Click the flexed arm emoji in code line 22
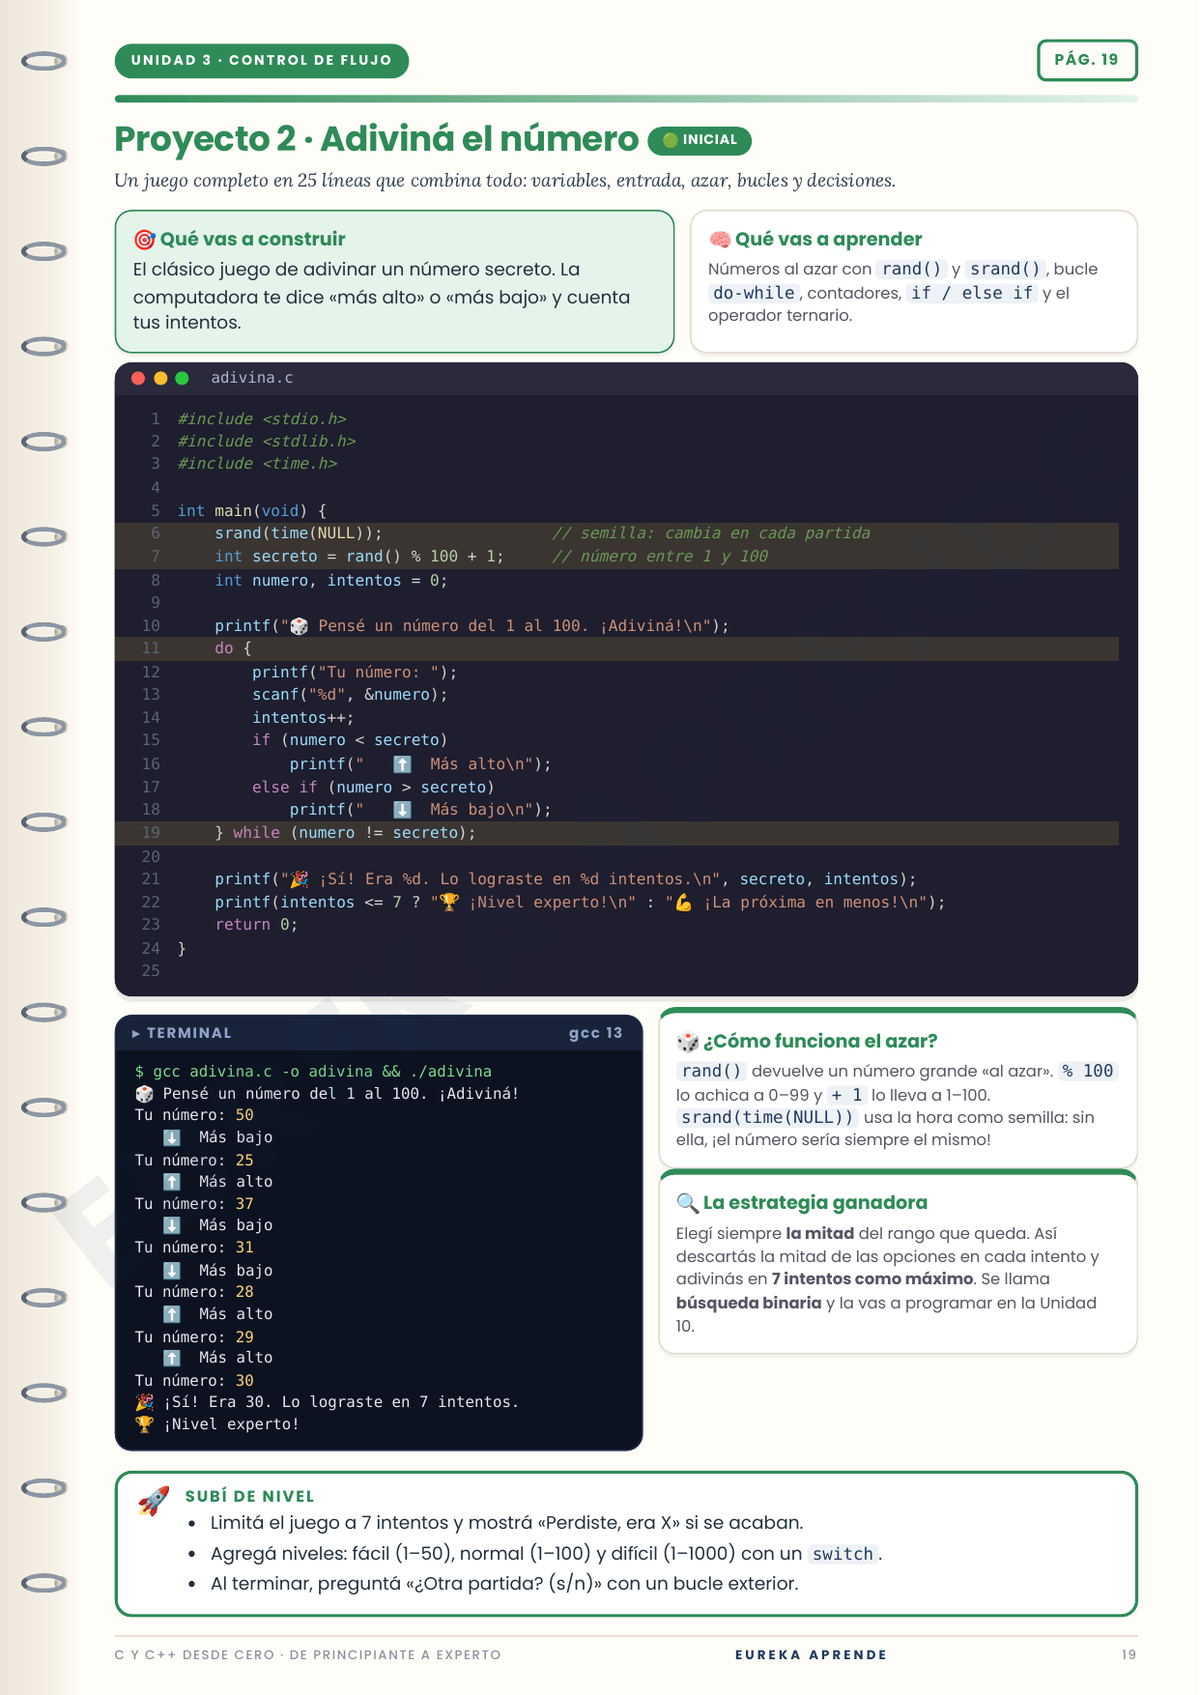The image size is (1200, 1695). click(684, 902)
